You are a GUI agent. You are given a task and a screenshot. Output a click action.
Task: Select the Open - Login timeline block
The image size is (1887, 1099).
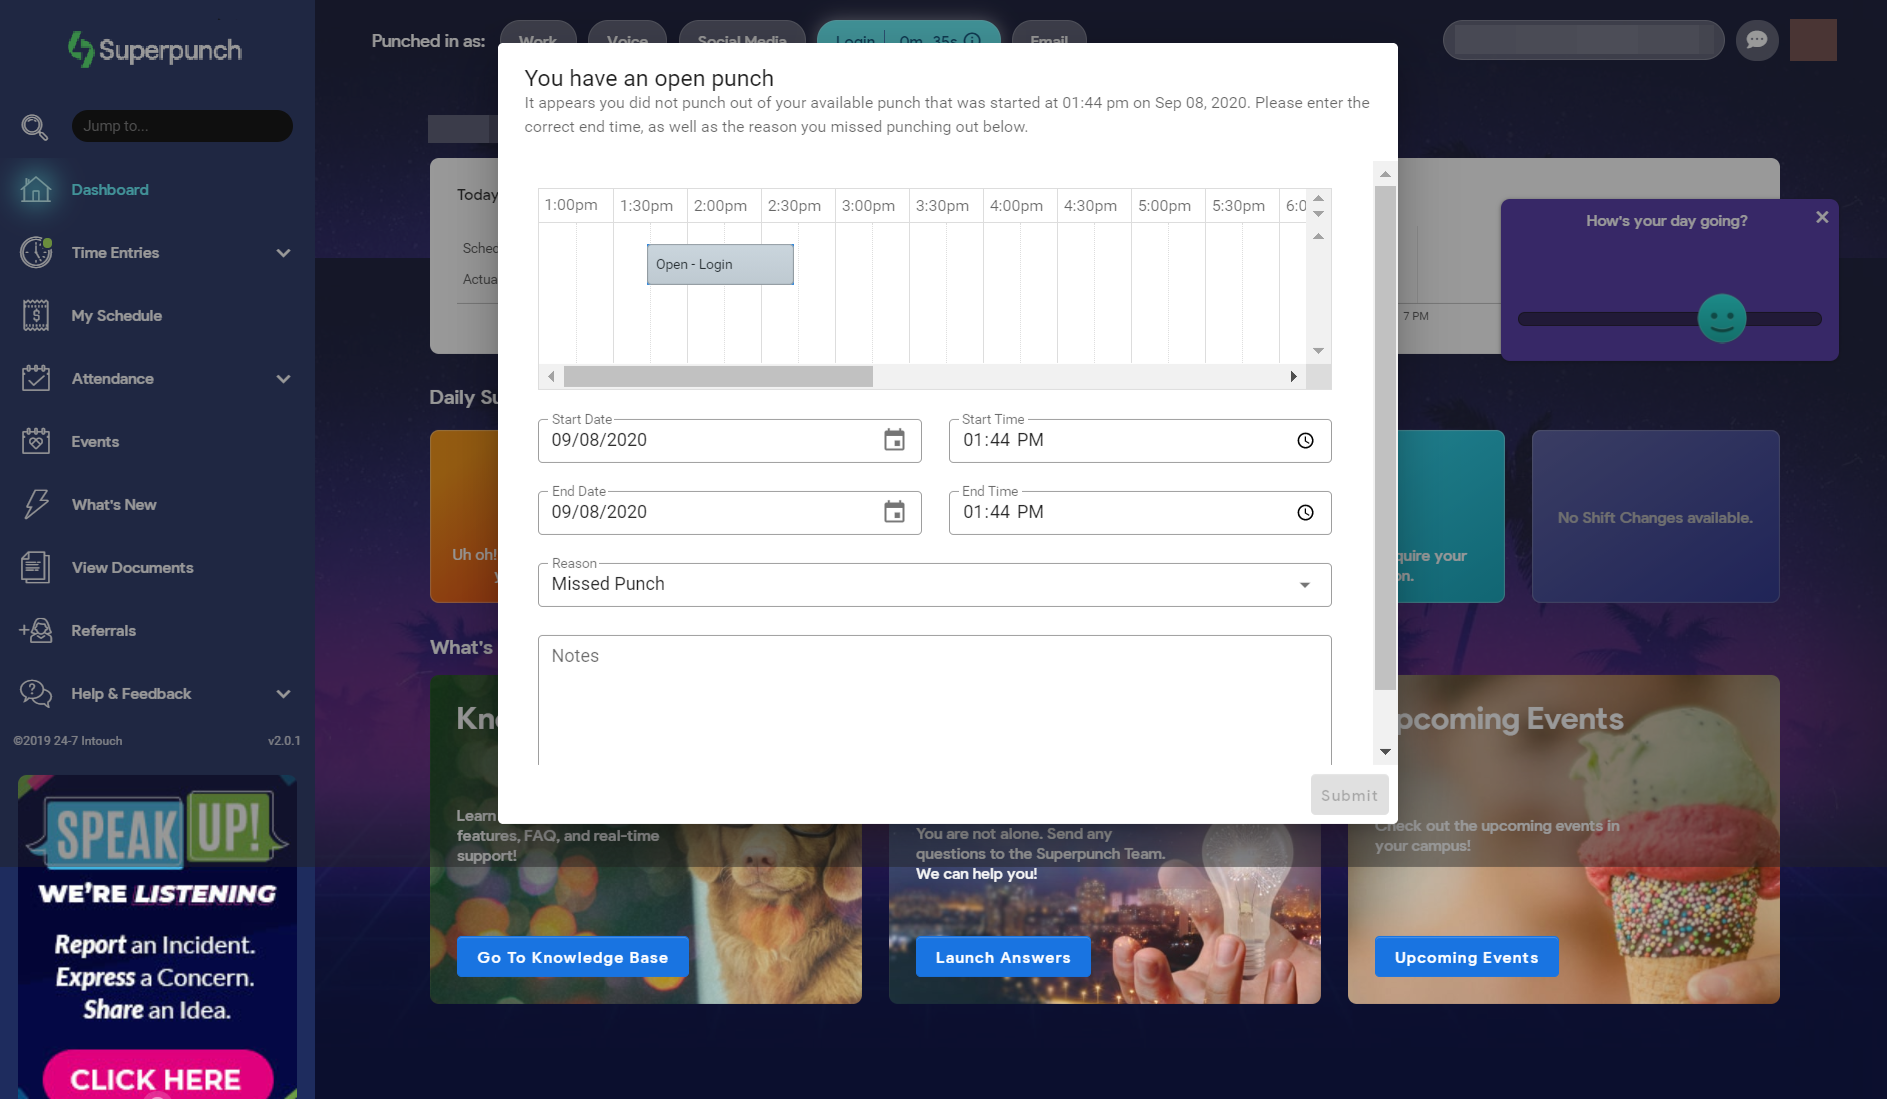pyautogui.click(x=720, y=265)
